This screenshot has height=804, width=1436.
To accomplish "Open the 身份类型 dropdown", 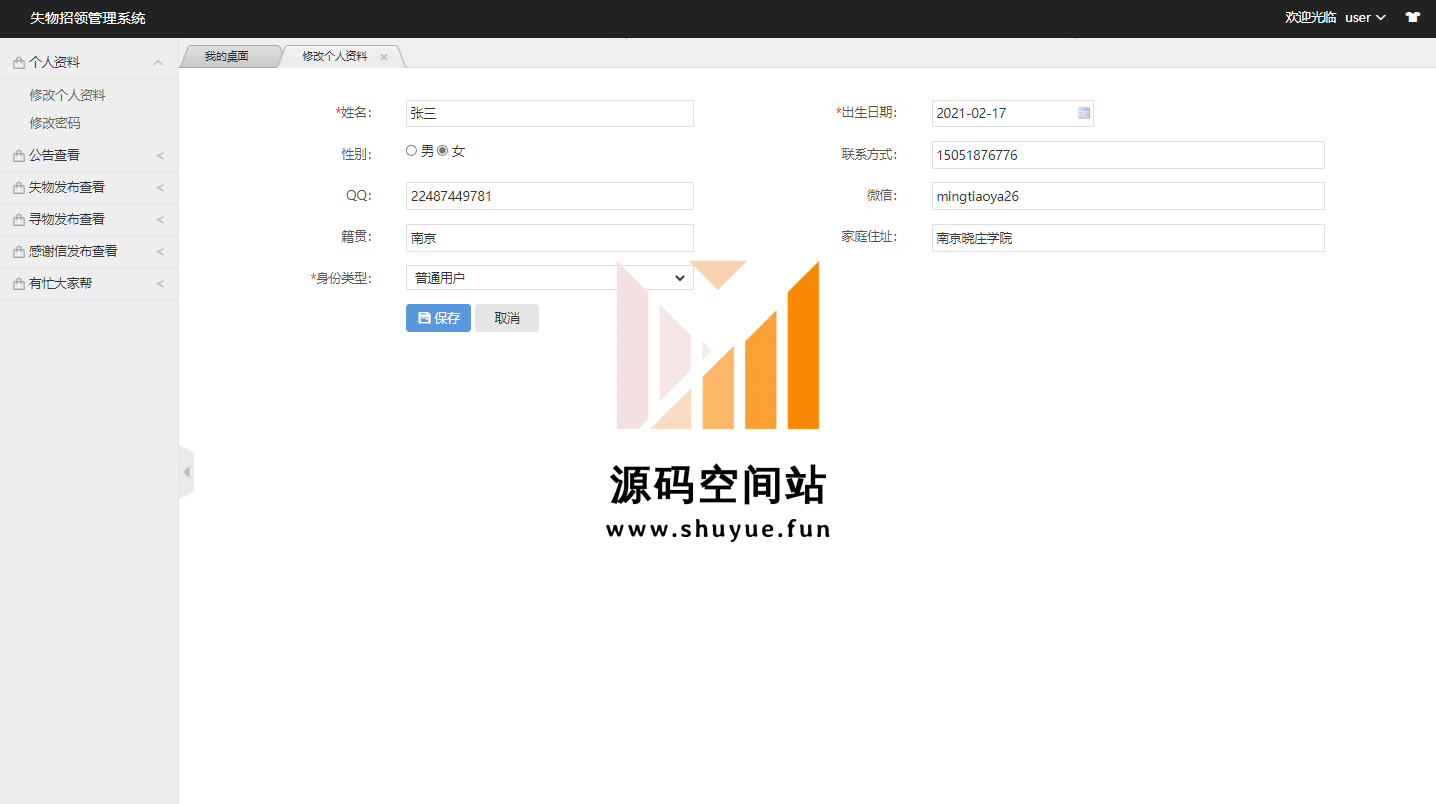I will (x=550, y=278).
